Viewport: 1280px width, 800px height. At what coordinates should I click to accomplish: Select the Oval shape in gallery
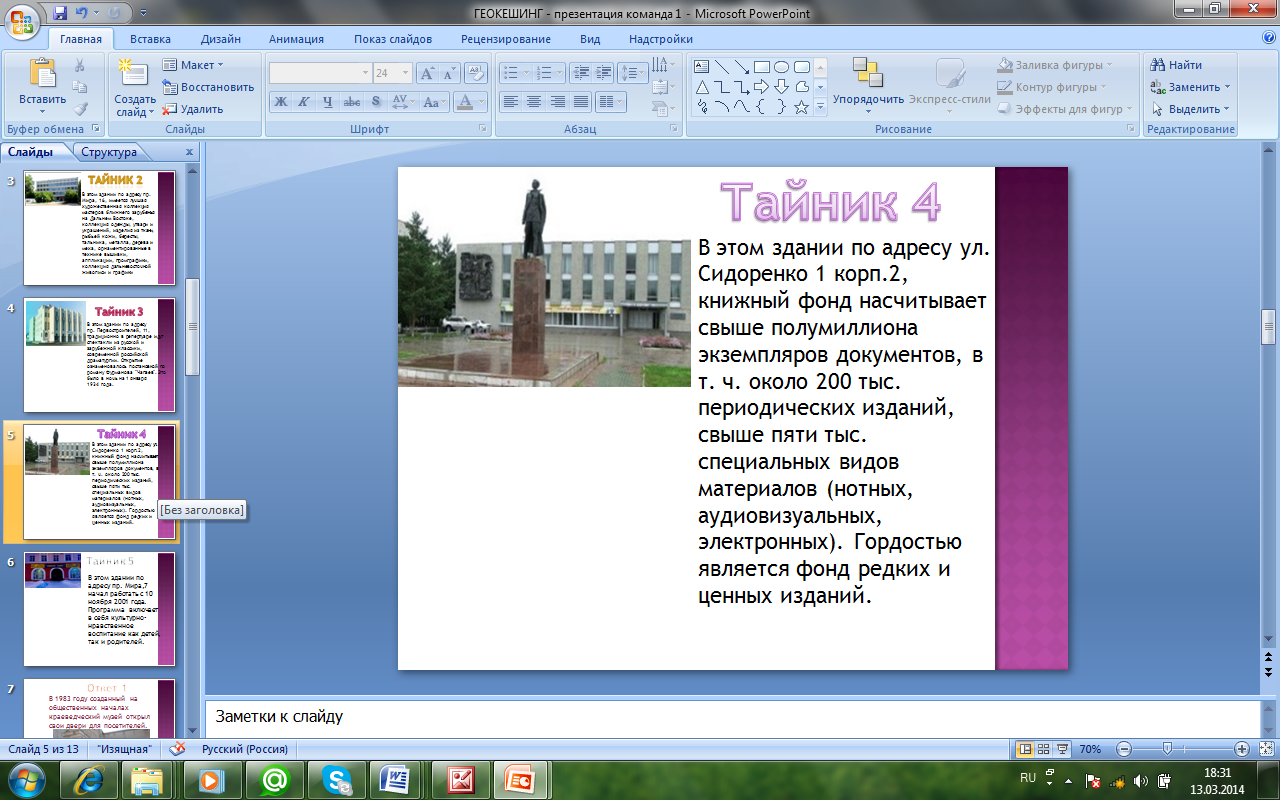click(x=782, y=67)
